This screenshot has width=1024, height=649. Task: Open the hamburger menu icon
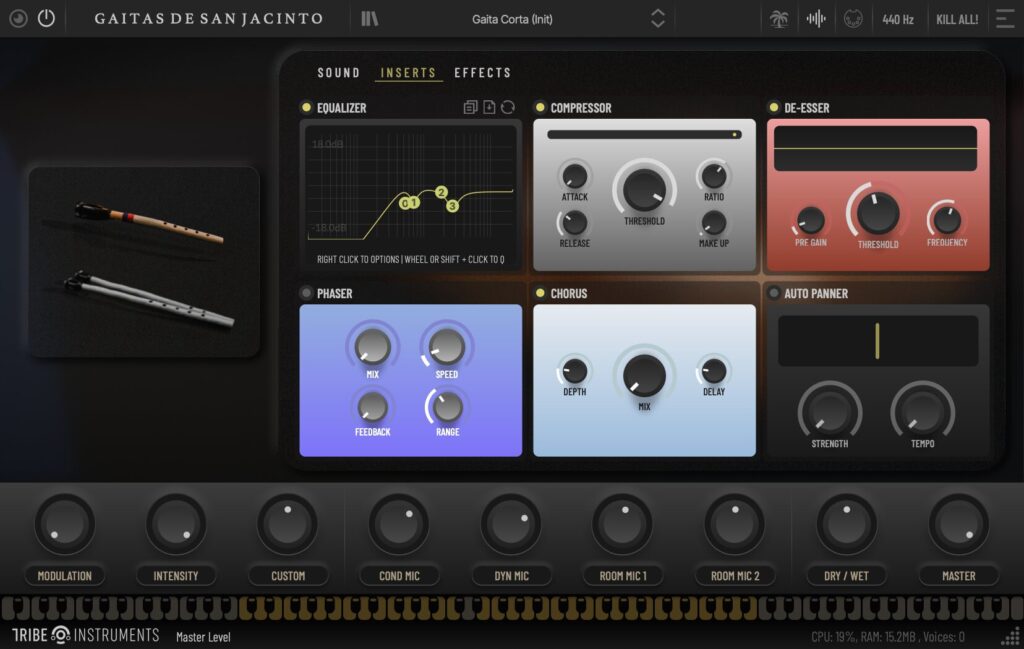point(1005,18)
